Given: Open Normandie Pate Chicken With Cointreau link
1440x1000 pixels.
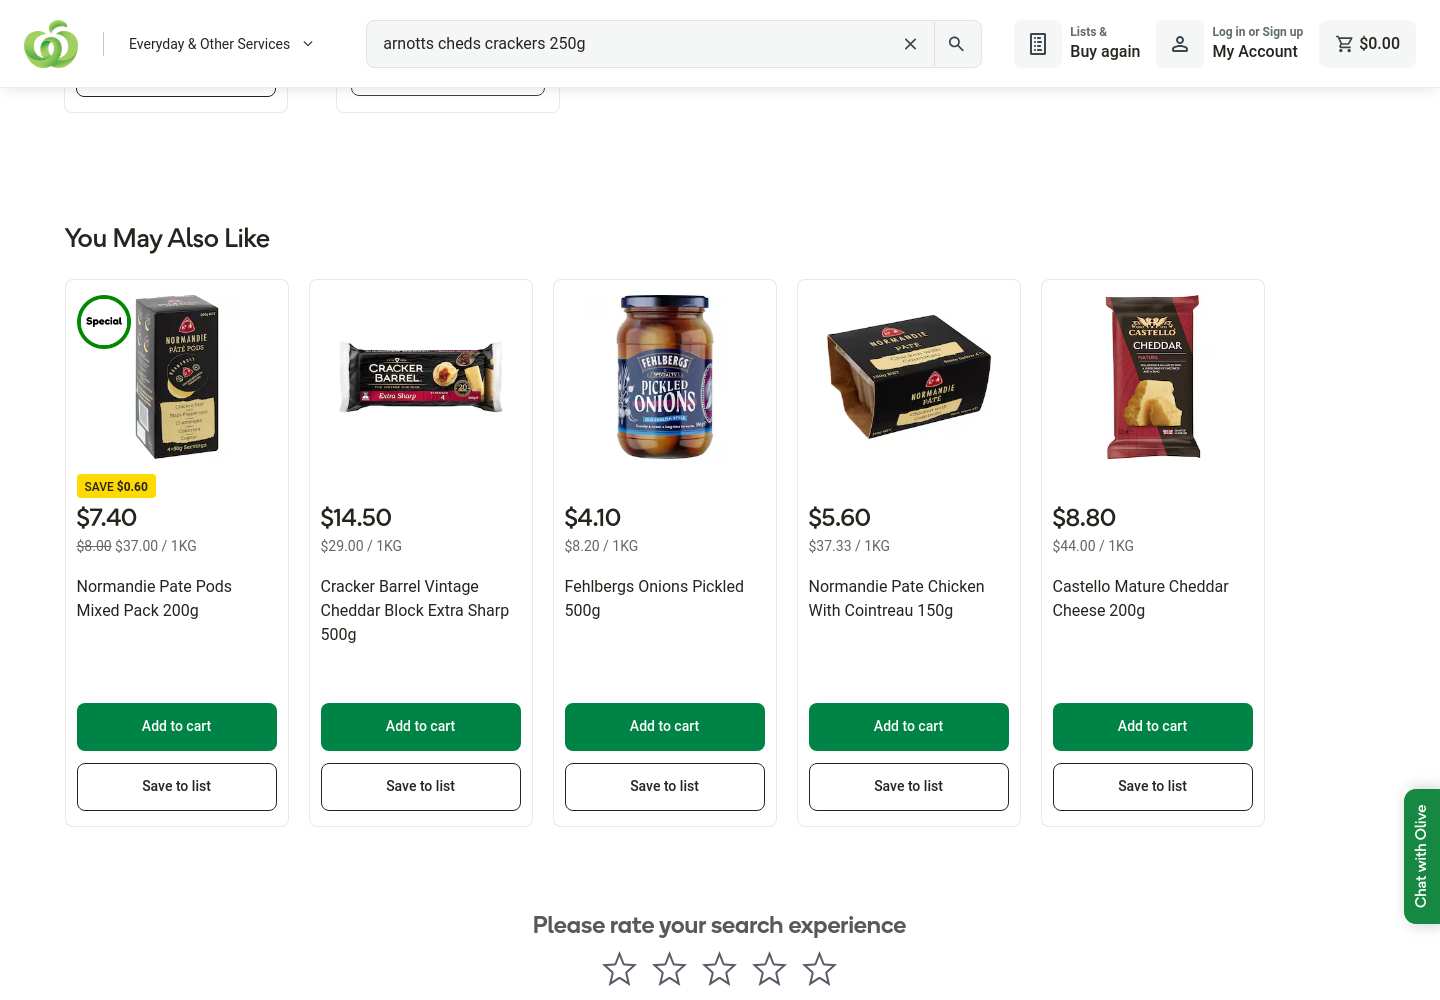Looking at the screenshot, I should (x=896, y=598).
